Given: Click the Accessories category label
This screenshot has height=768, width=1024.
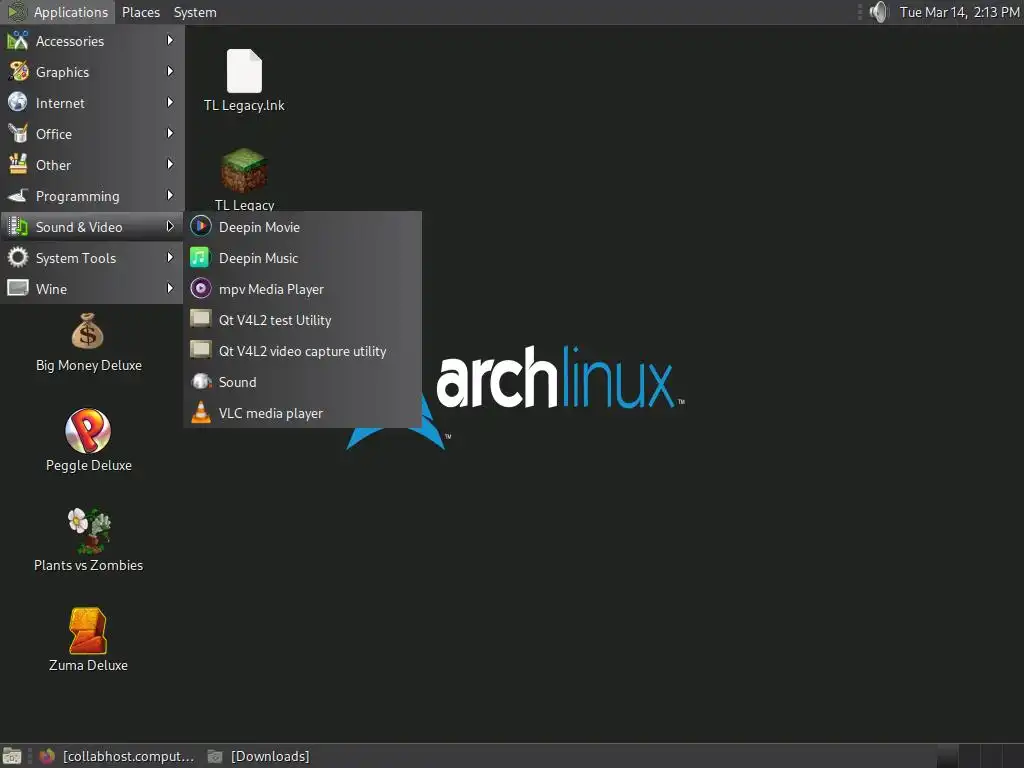Looking at the screenshot, I should tap(70, 41).
